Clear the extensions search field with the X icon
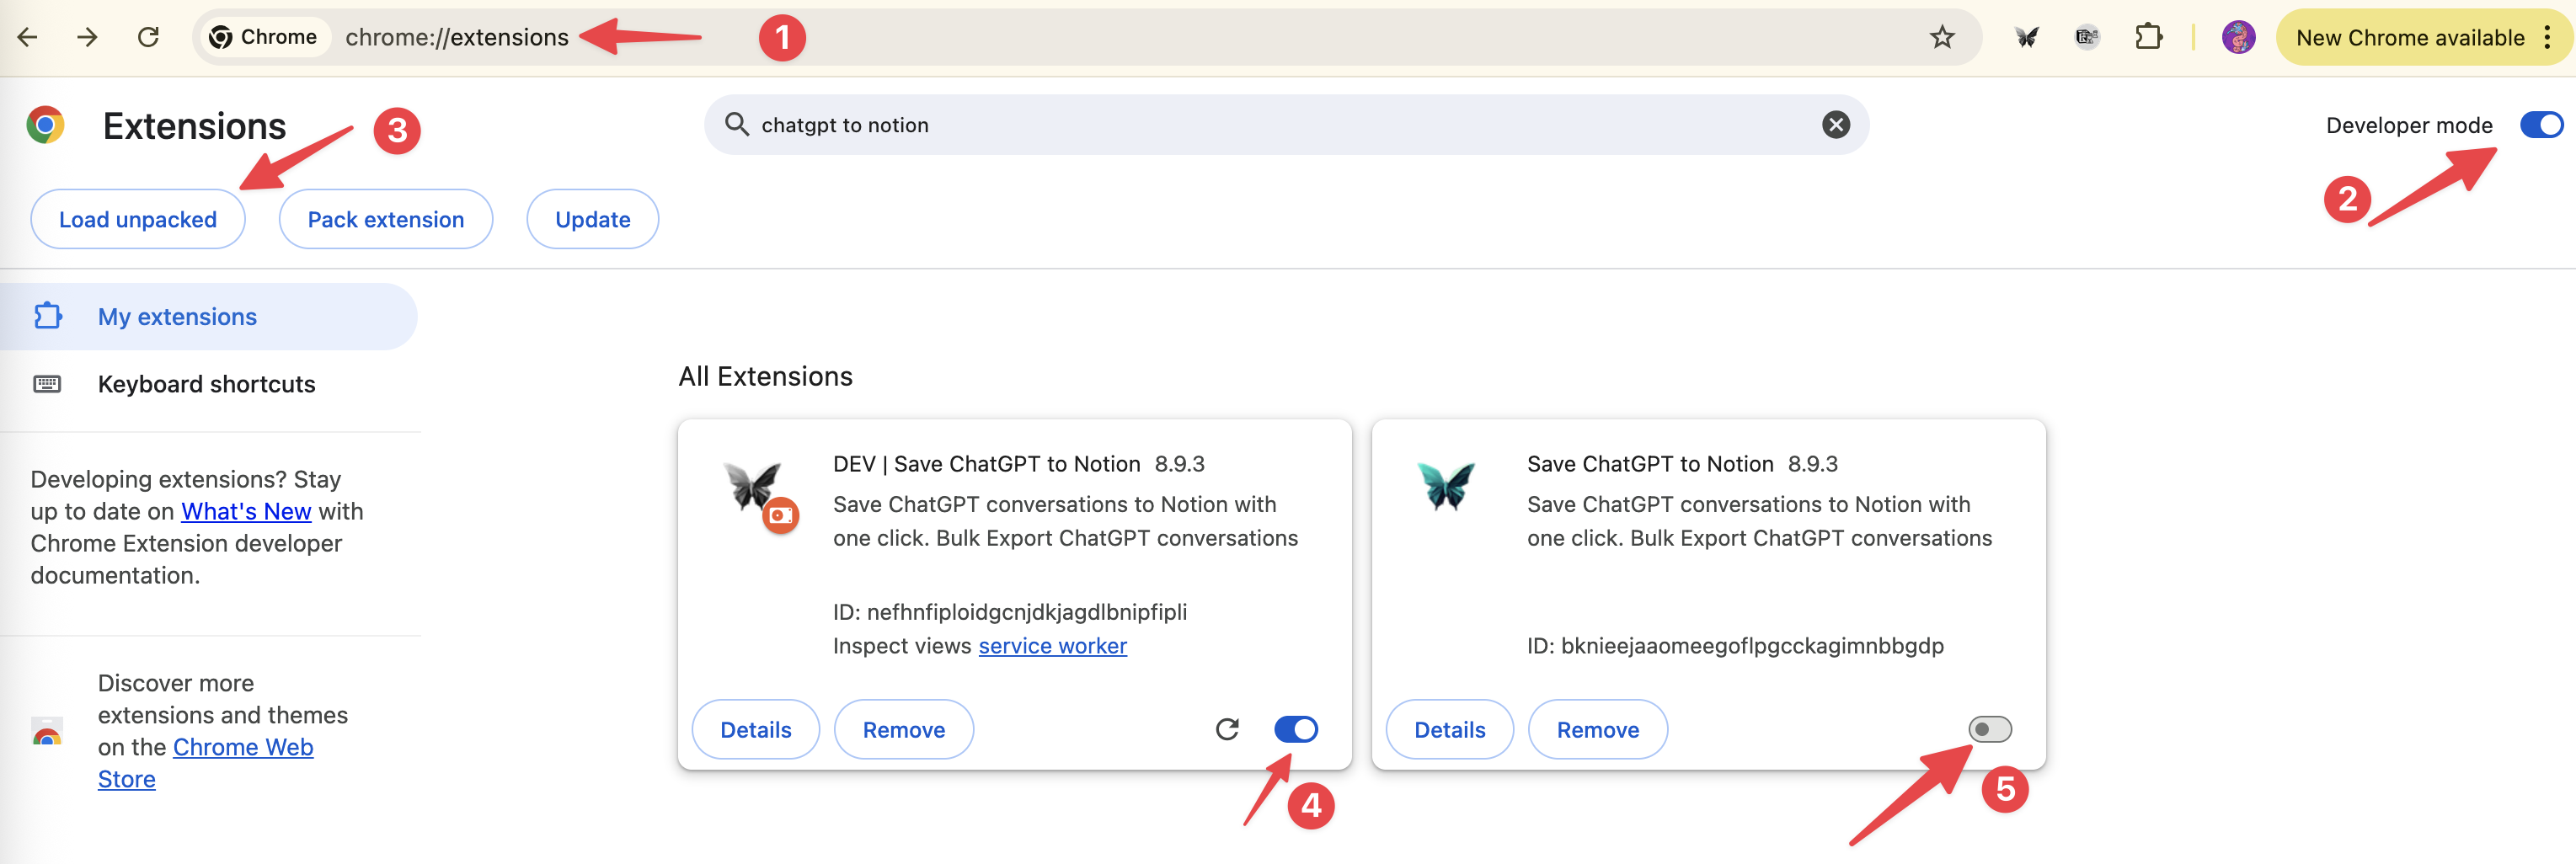The height and width of the screenshot is (864, 2576). click(1836, 124)
